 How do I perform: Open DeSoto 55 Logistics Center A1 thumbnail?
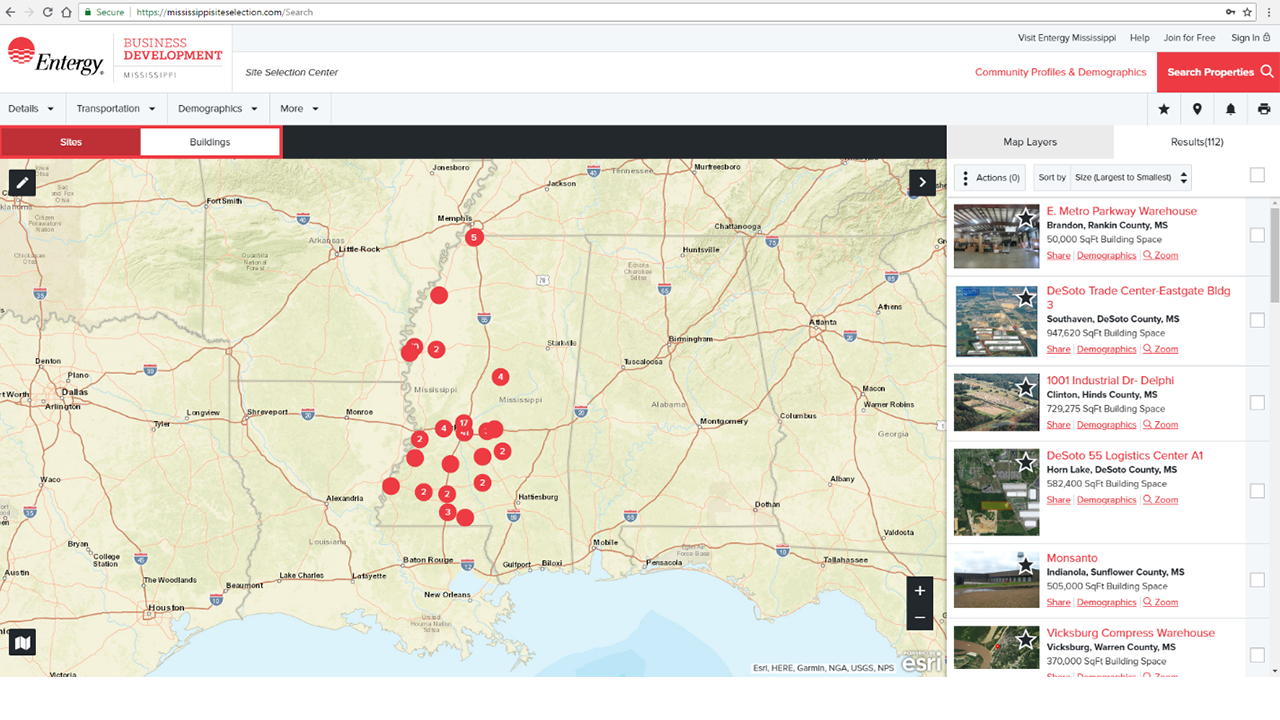coord(996,492)
